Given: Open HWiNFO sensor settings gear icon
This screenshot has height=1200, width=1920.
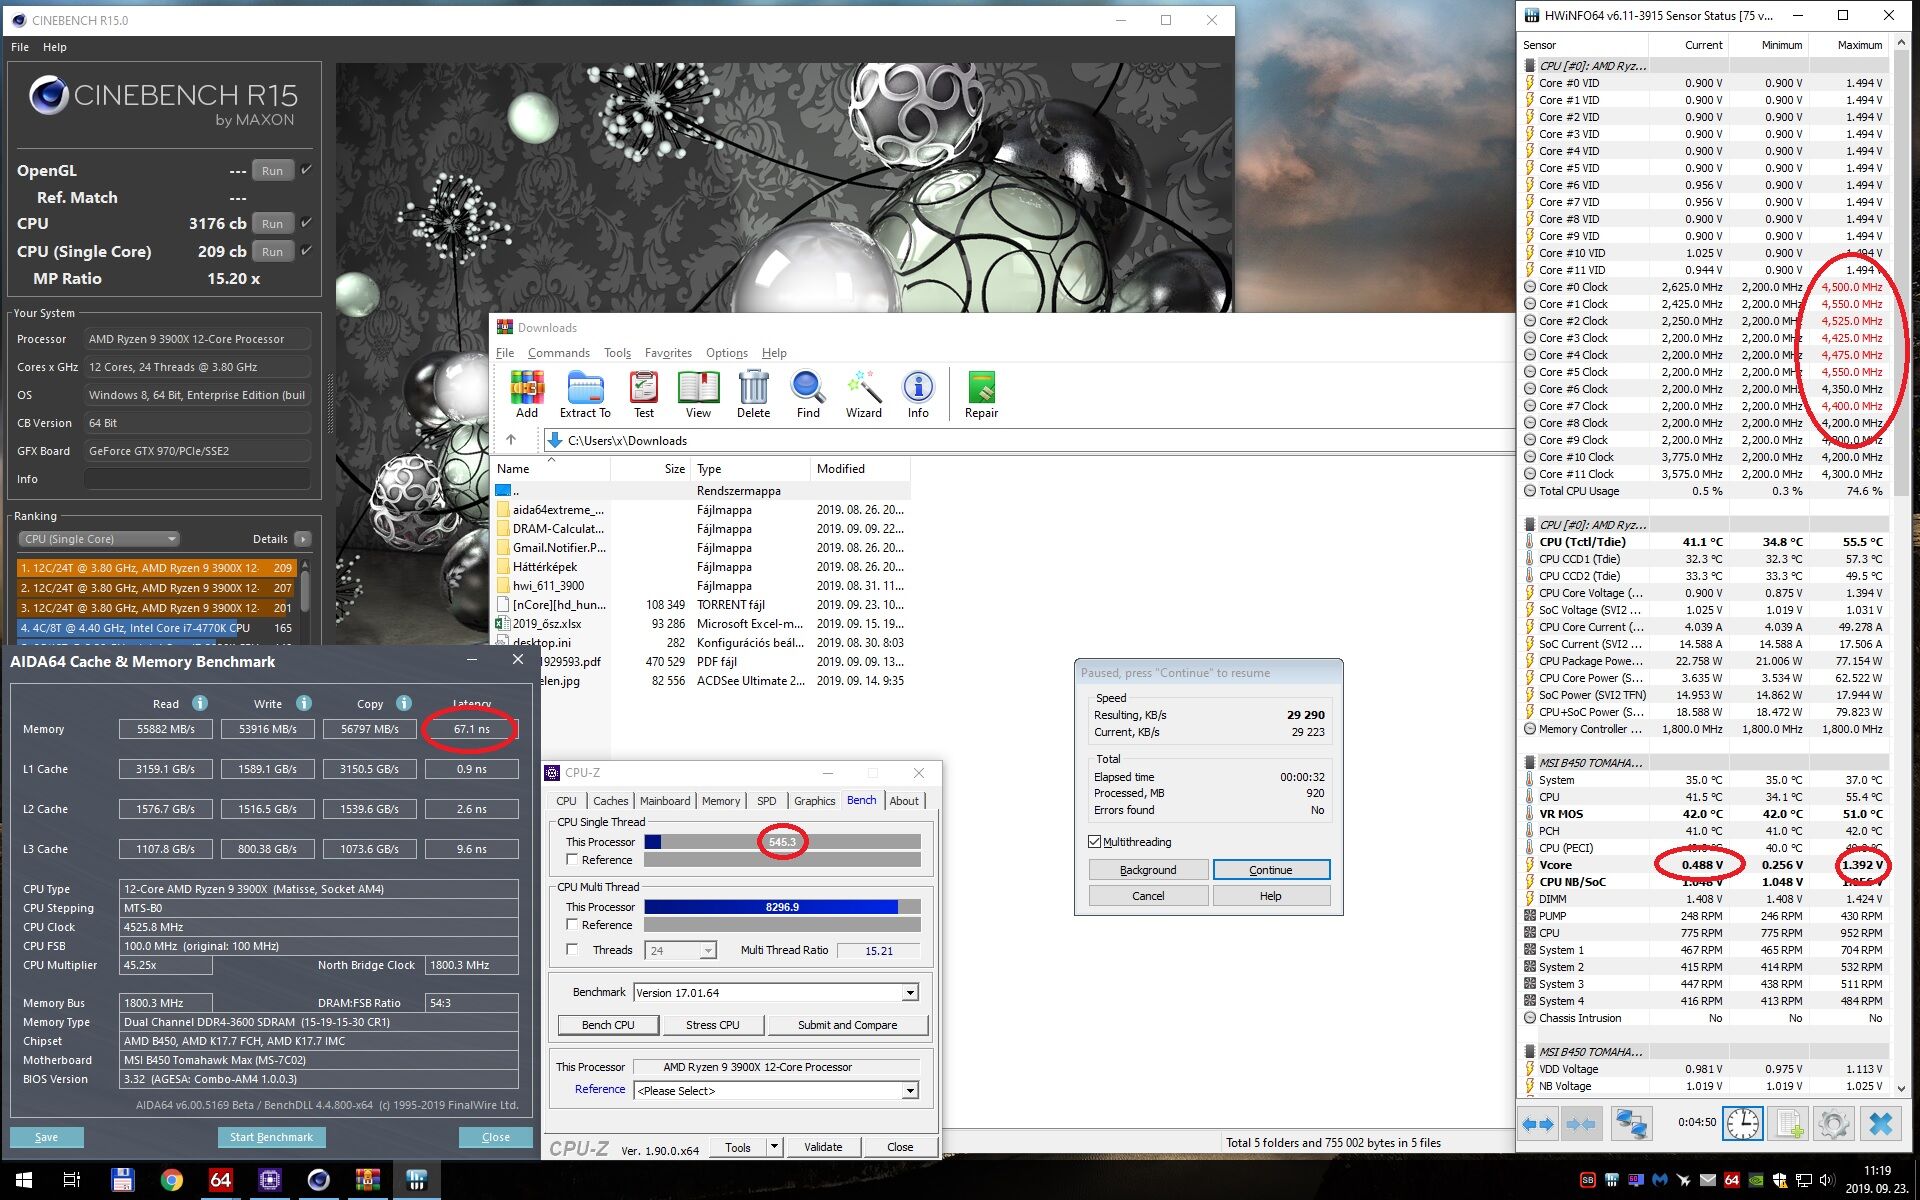Looking at the screenshot, I should pos(1834,1124).
